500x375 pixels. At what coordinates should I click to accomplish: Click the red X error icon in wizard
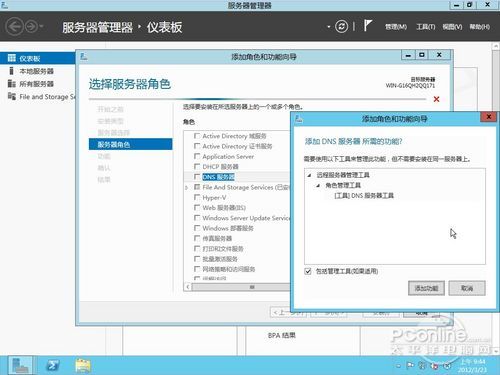tap(436, 99)
